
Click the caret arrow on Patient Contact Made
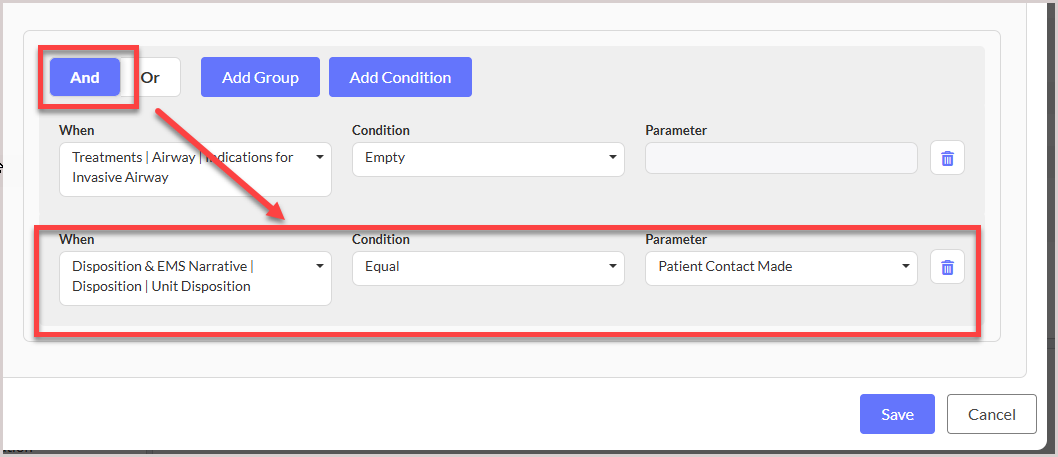click(x=906, y=266)
